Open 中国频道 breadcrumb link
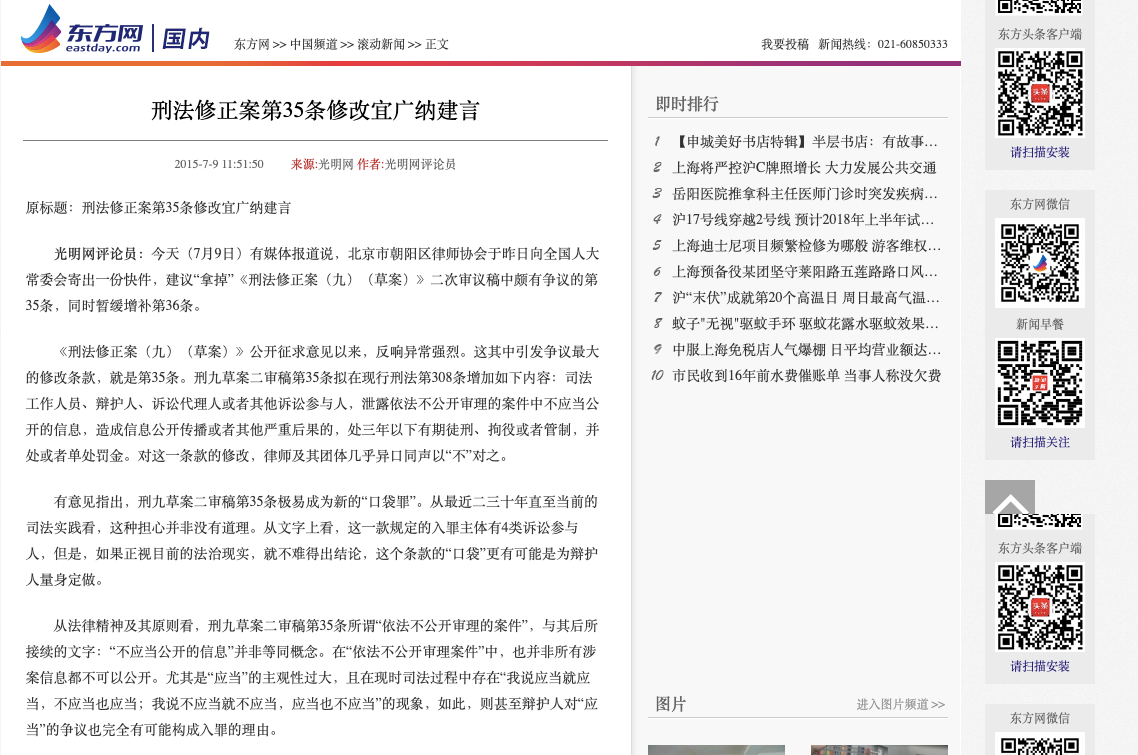 click(x=313, y=44)
